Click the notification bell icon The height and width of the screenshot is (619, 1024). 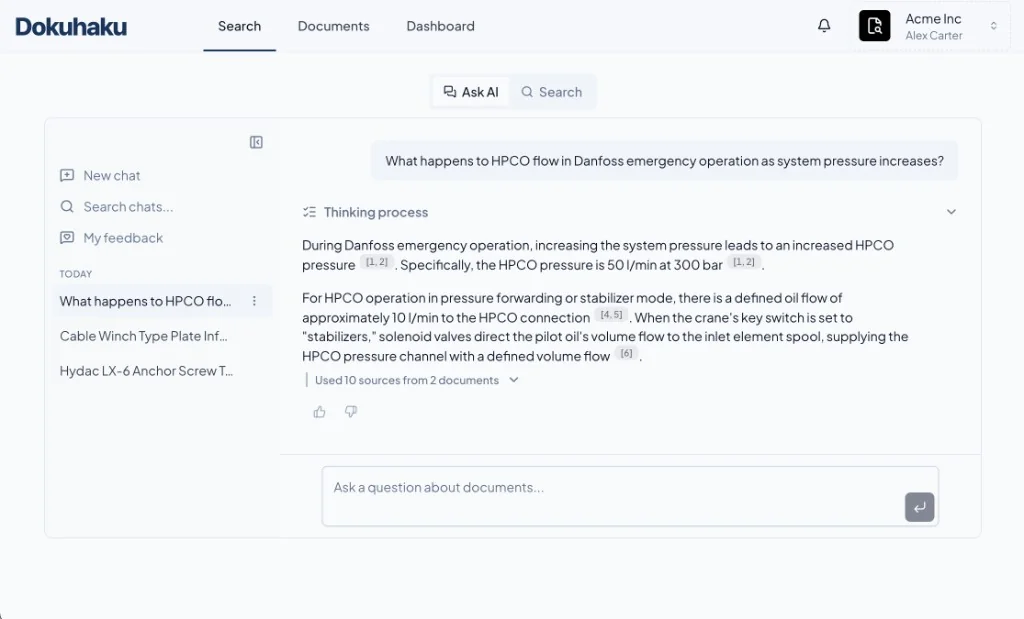pyautogui.click(x=824, y=26)
